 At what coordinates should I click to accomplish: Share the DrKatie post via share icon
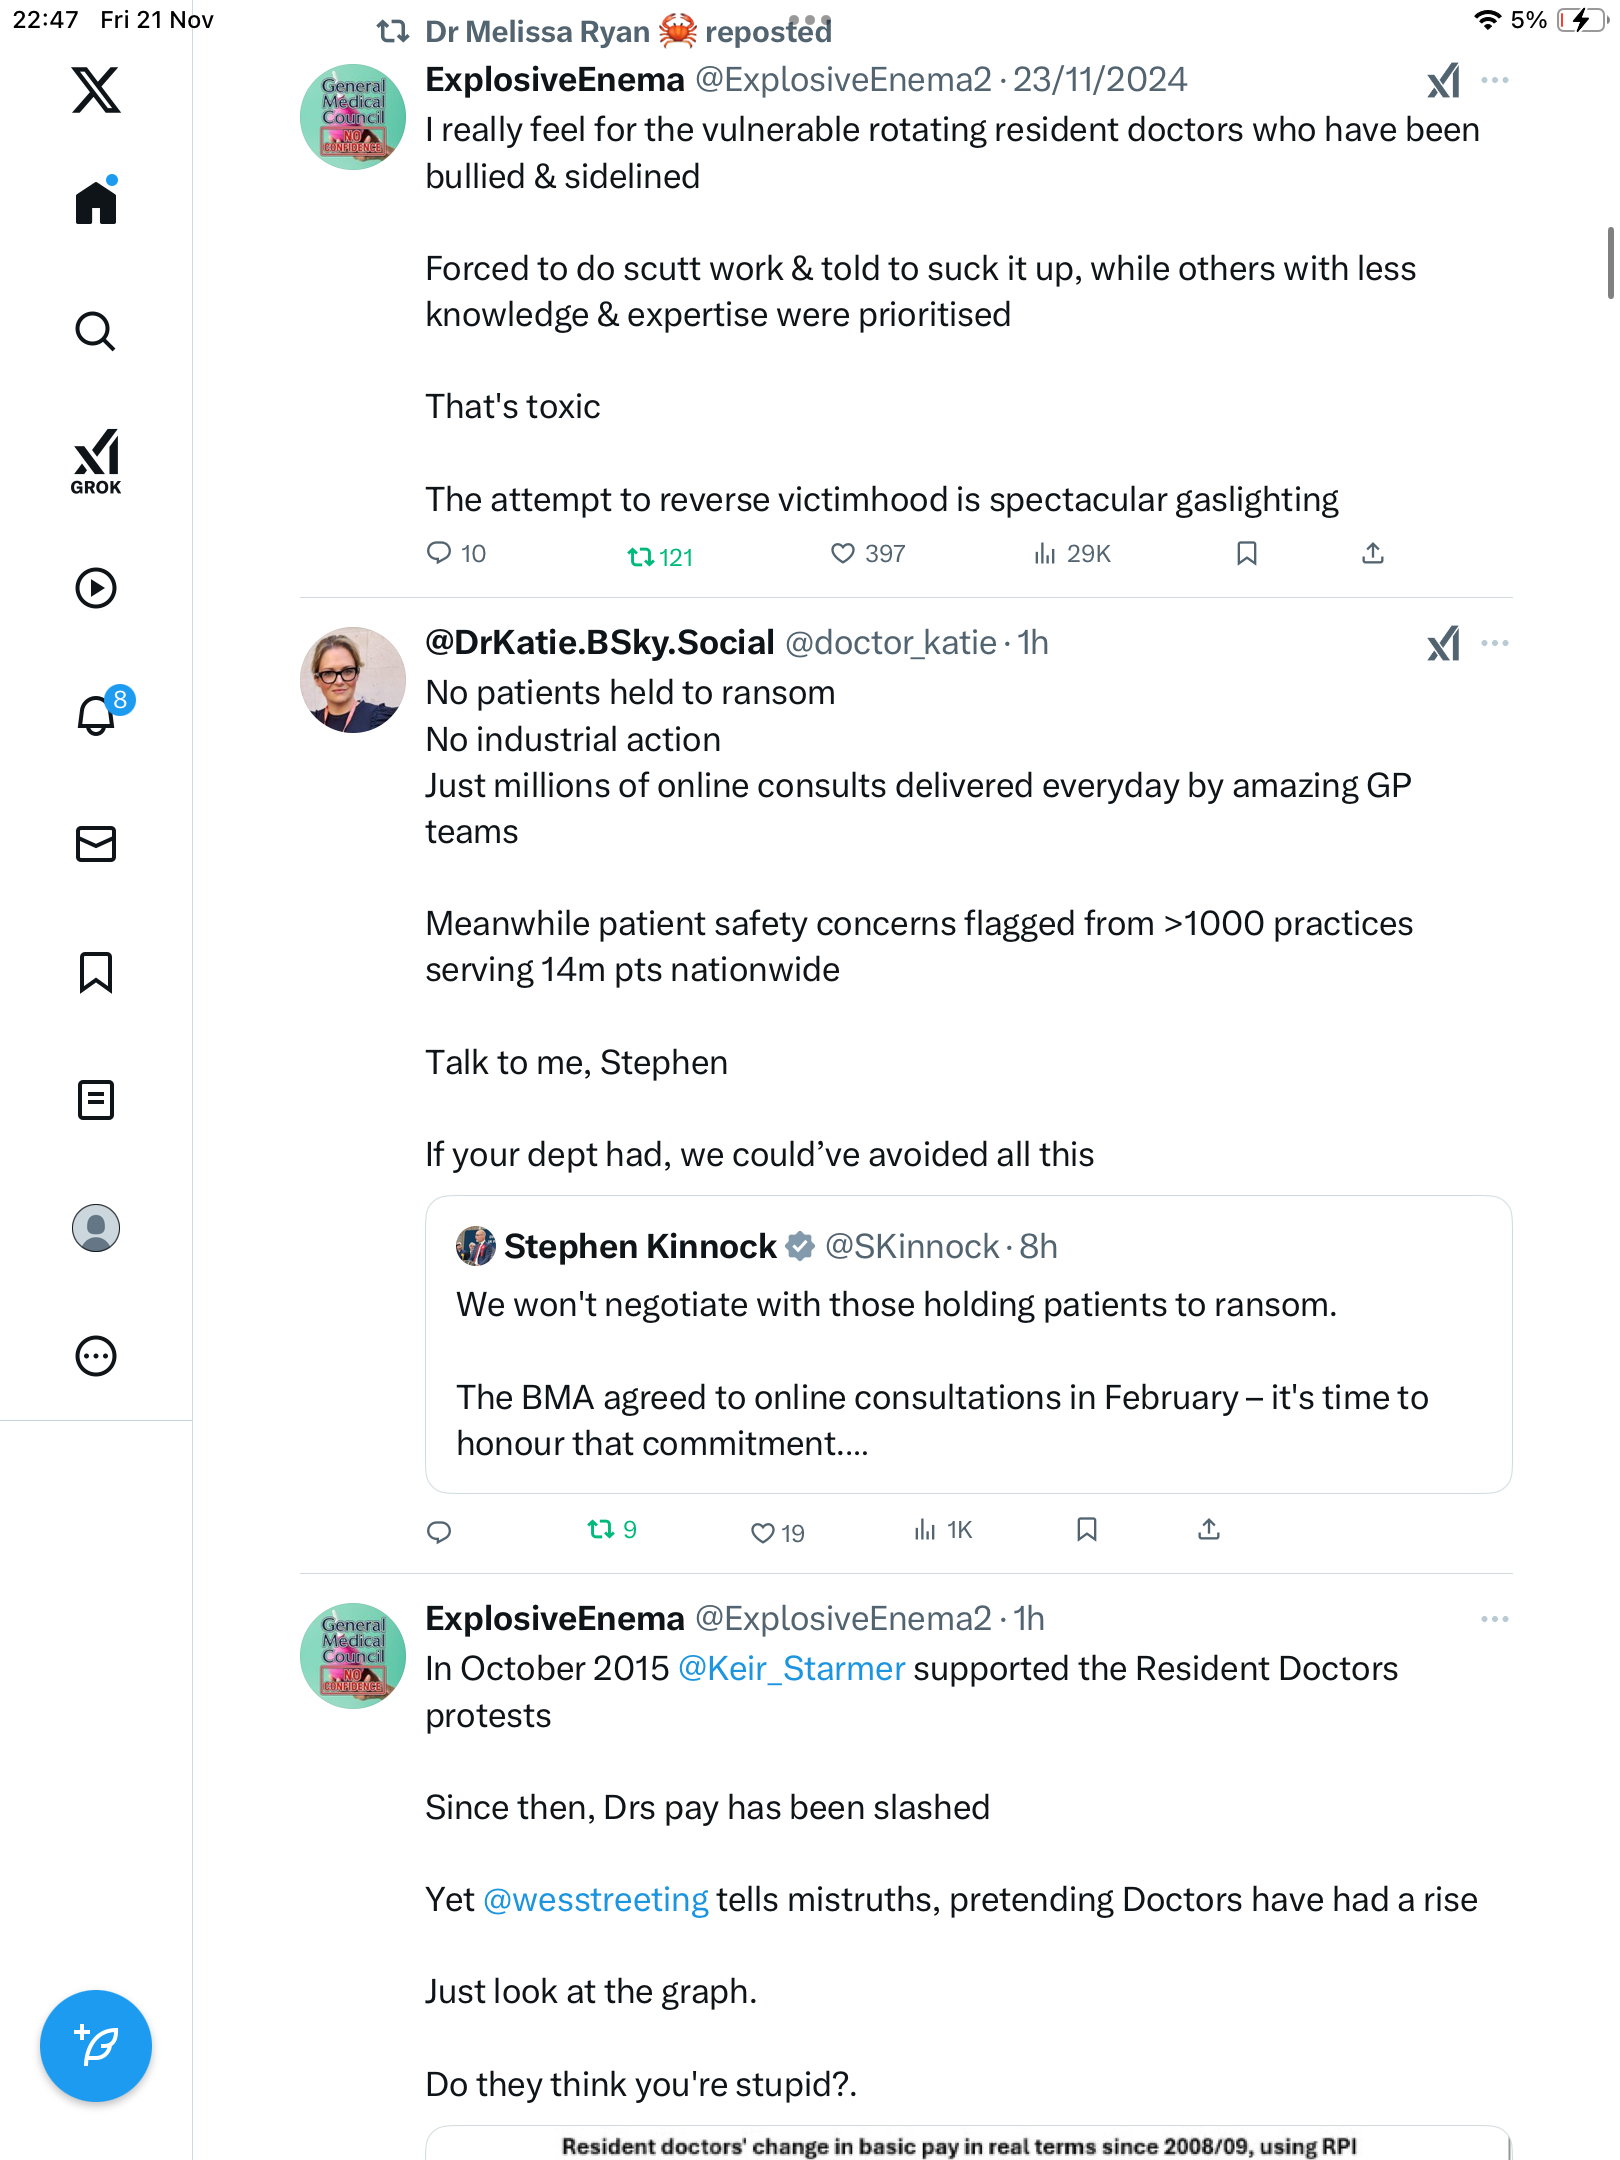1209,1529
